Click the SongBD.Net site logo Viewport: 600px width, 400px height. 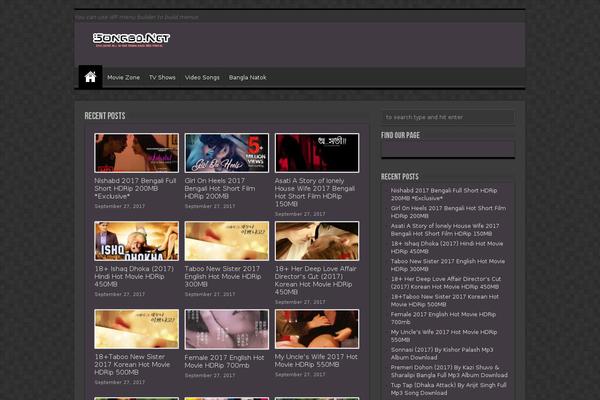tap(131, 39)
